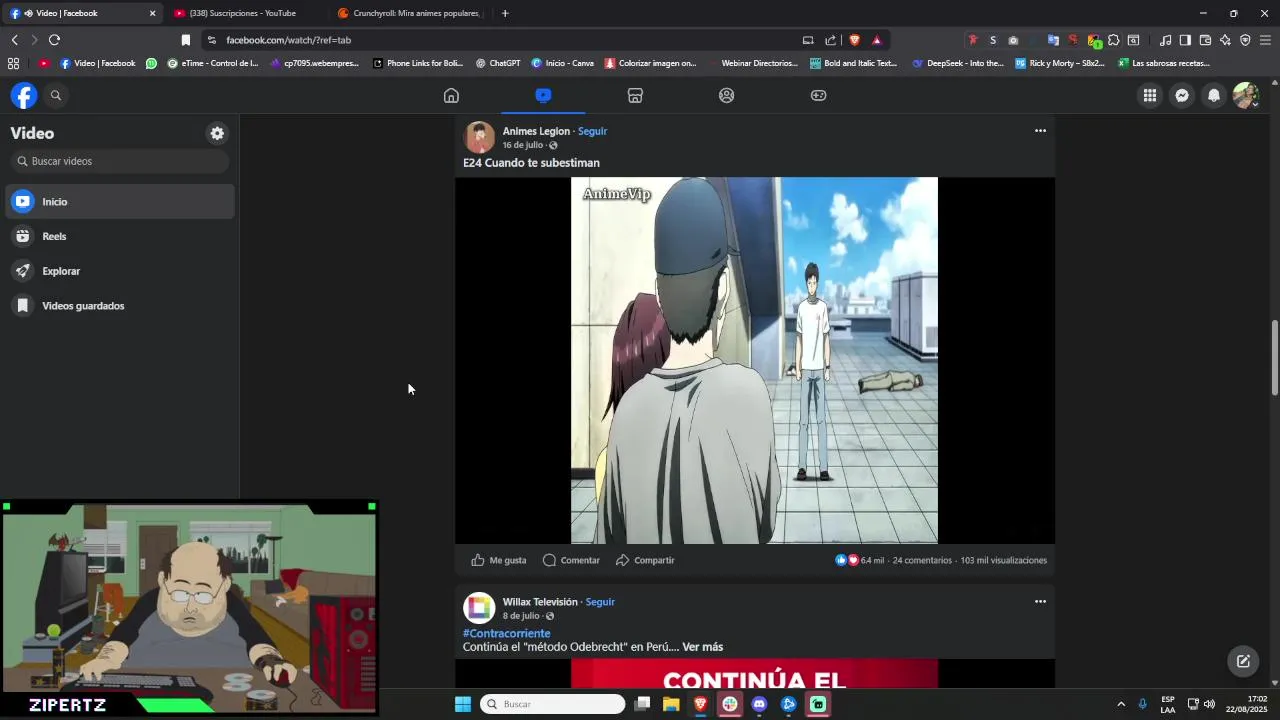Open the Facebook menu grid icon
The height and width of the screenshot is (720, 1280).
point(1150,95)
